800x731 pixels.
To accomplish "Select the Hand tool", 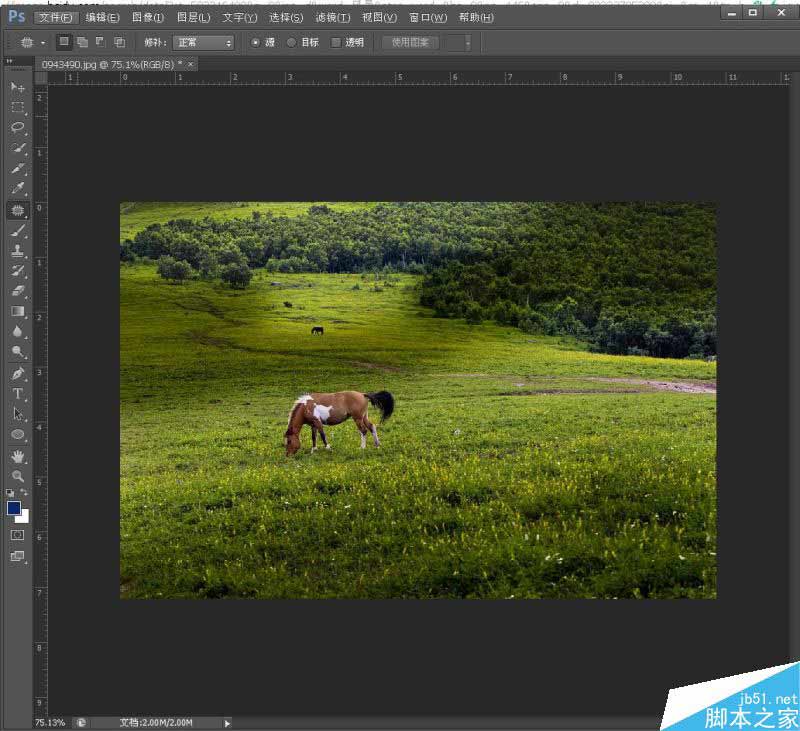I will 17,456.
